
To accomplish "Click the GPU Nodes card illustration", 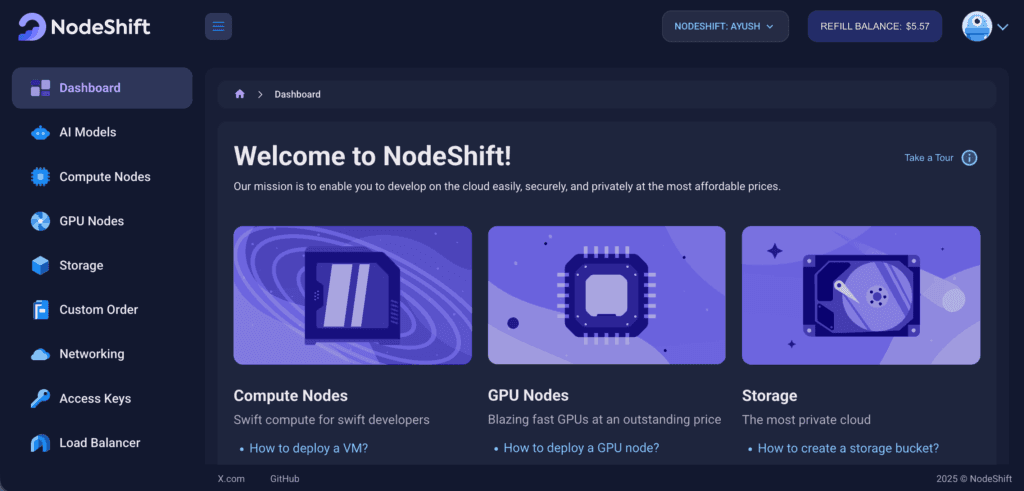I will point(606,295).
